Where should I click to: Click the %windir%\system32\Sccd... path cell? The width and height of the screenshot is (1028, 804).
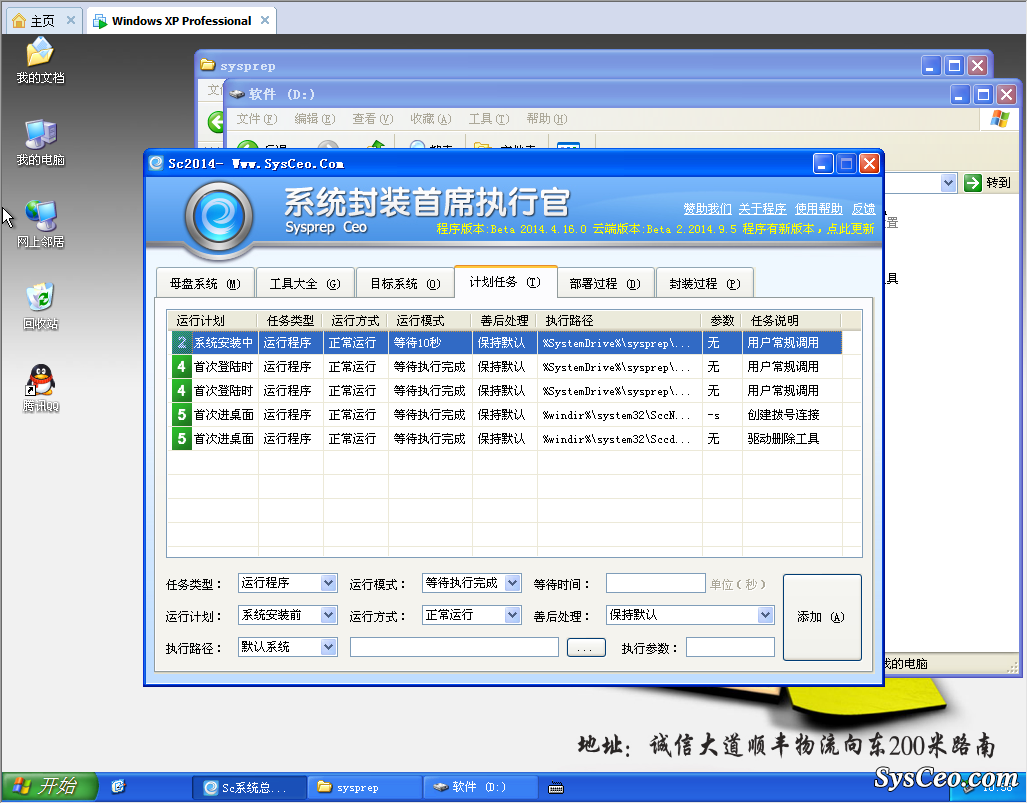[x=620, y=439]
